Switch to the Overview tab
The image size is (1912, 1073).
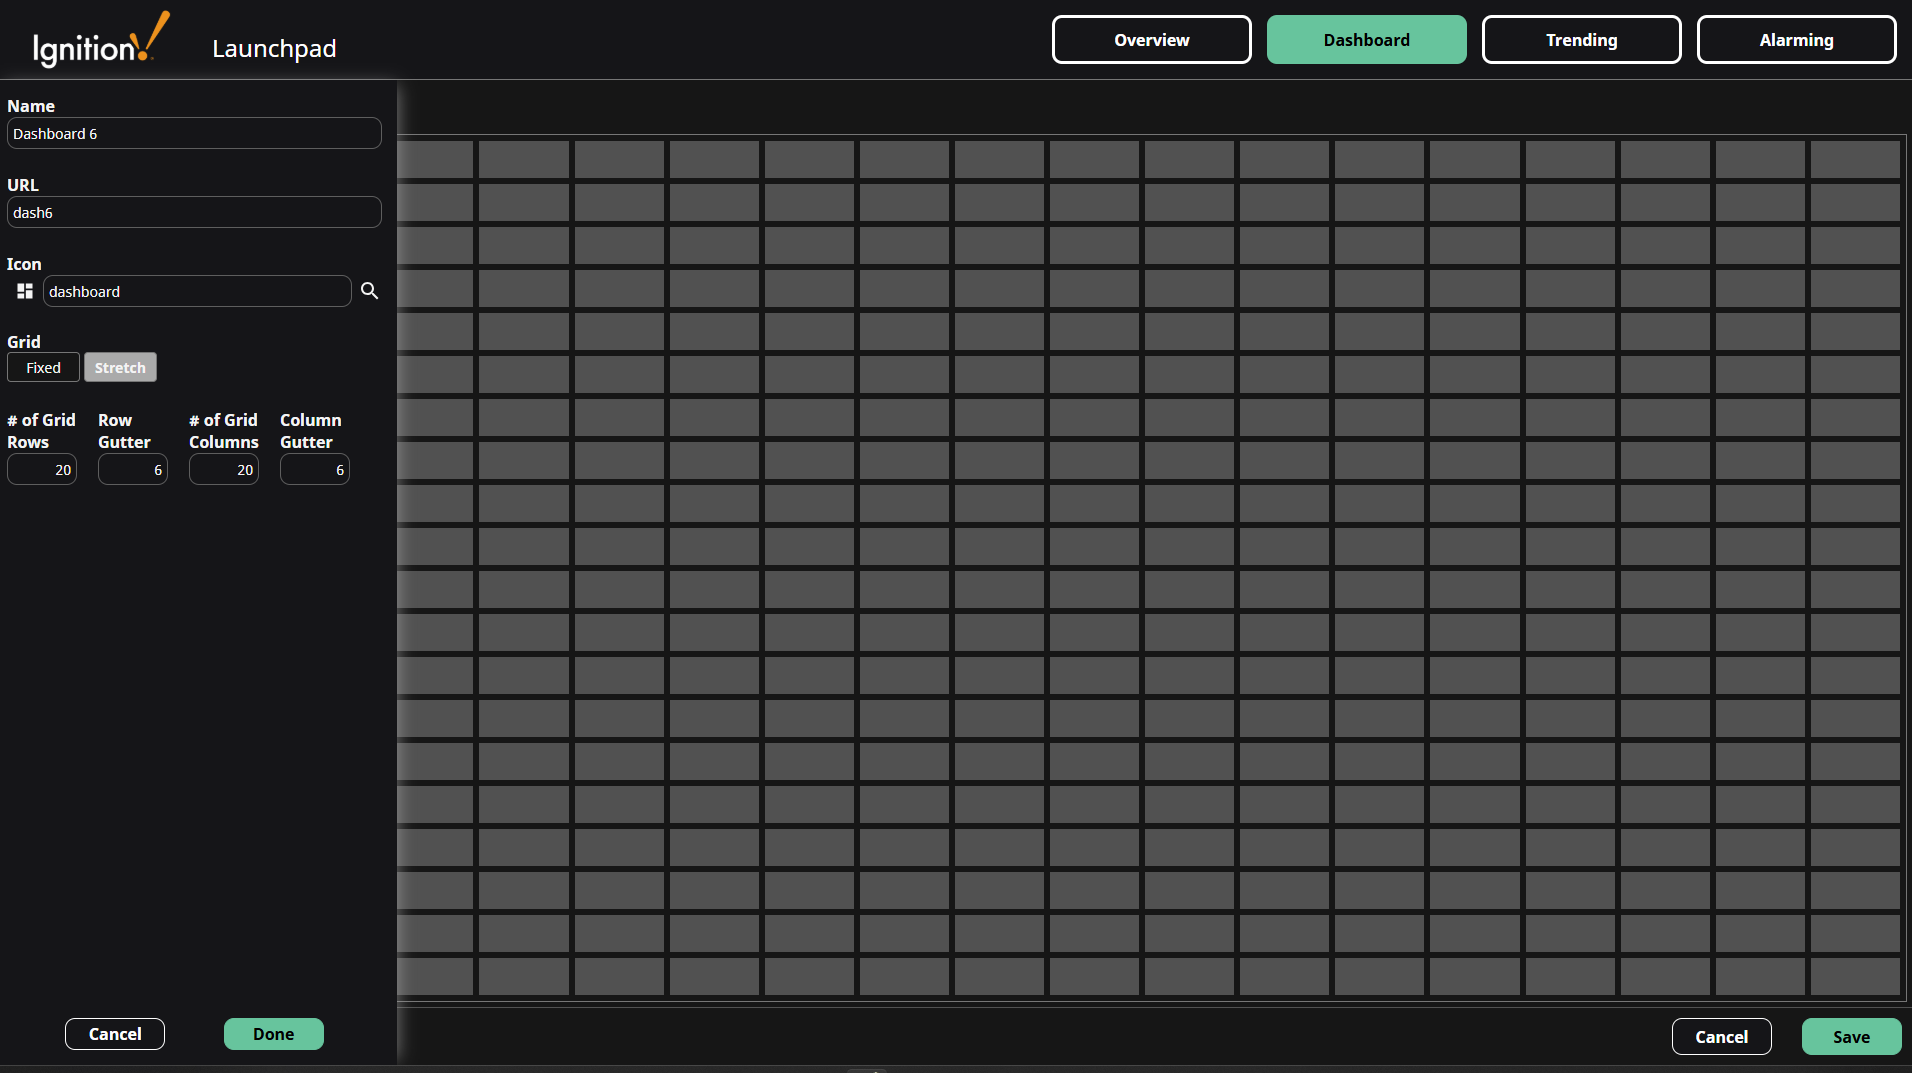1151,39
